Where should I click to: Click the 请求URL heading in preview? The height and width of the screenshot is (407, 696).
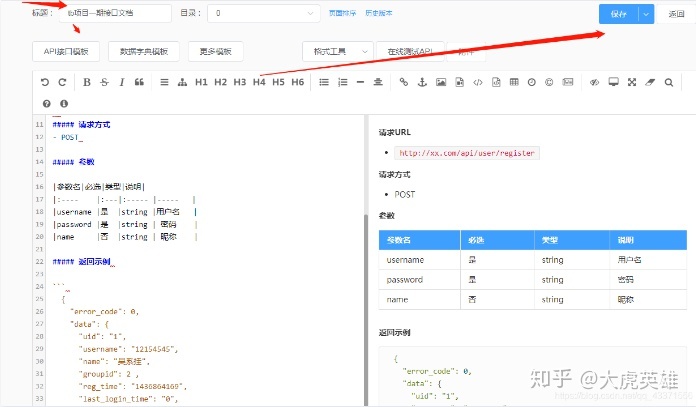coord(395,132)
